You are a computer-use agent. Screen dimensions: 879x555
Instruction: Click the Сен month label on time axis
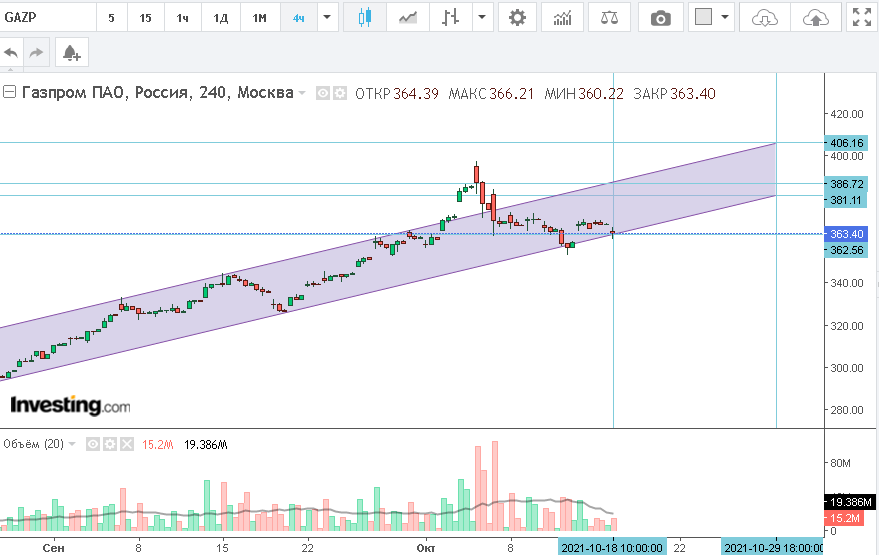pyautogui.click(x=53, y=548)
